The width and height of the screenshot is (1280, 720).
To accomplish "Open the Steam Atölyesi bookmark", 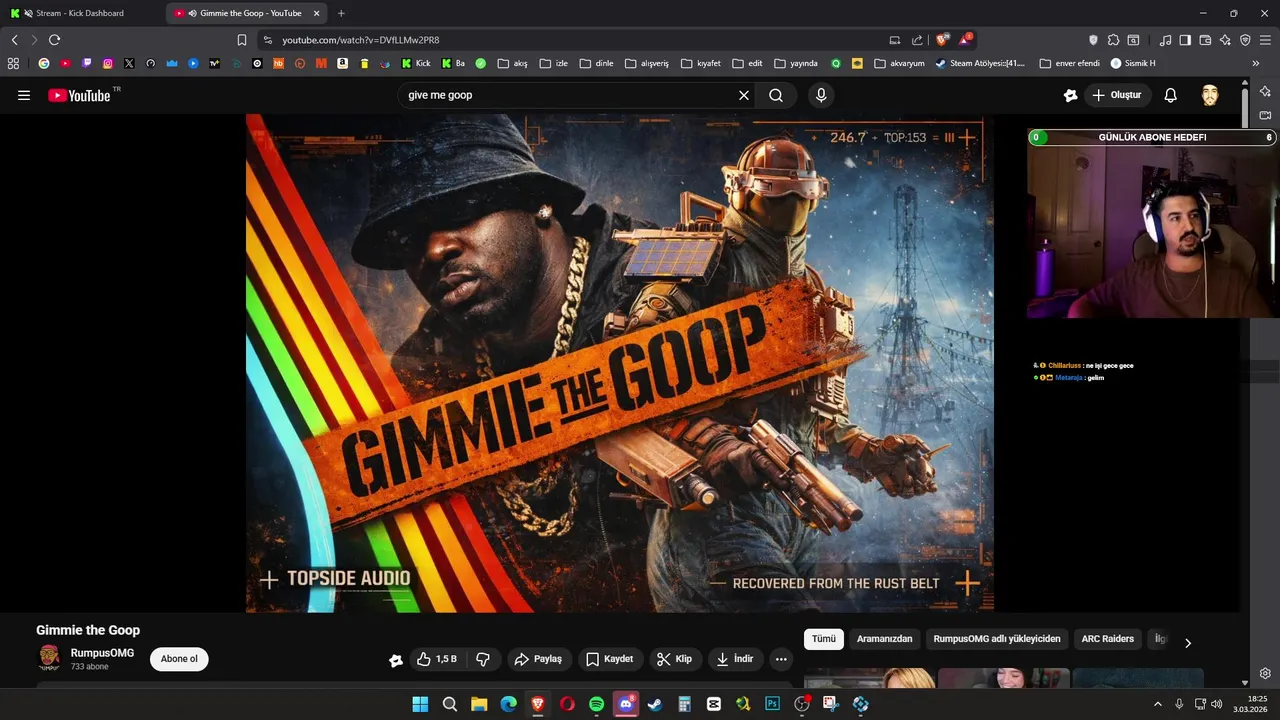I will tap(980, 63).
